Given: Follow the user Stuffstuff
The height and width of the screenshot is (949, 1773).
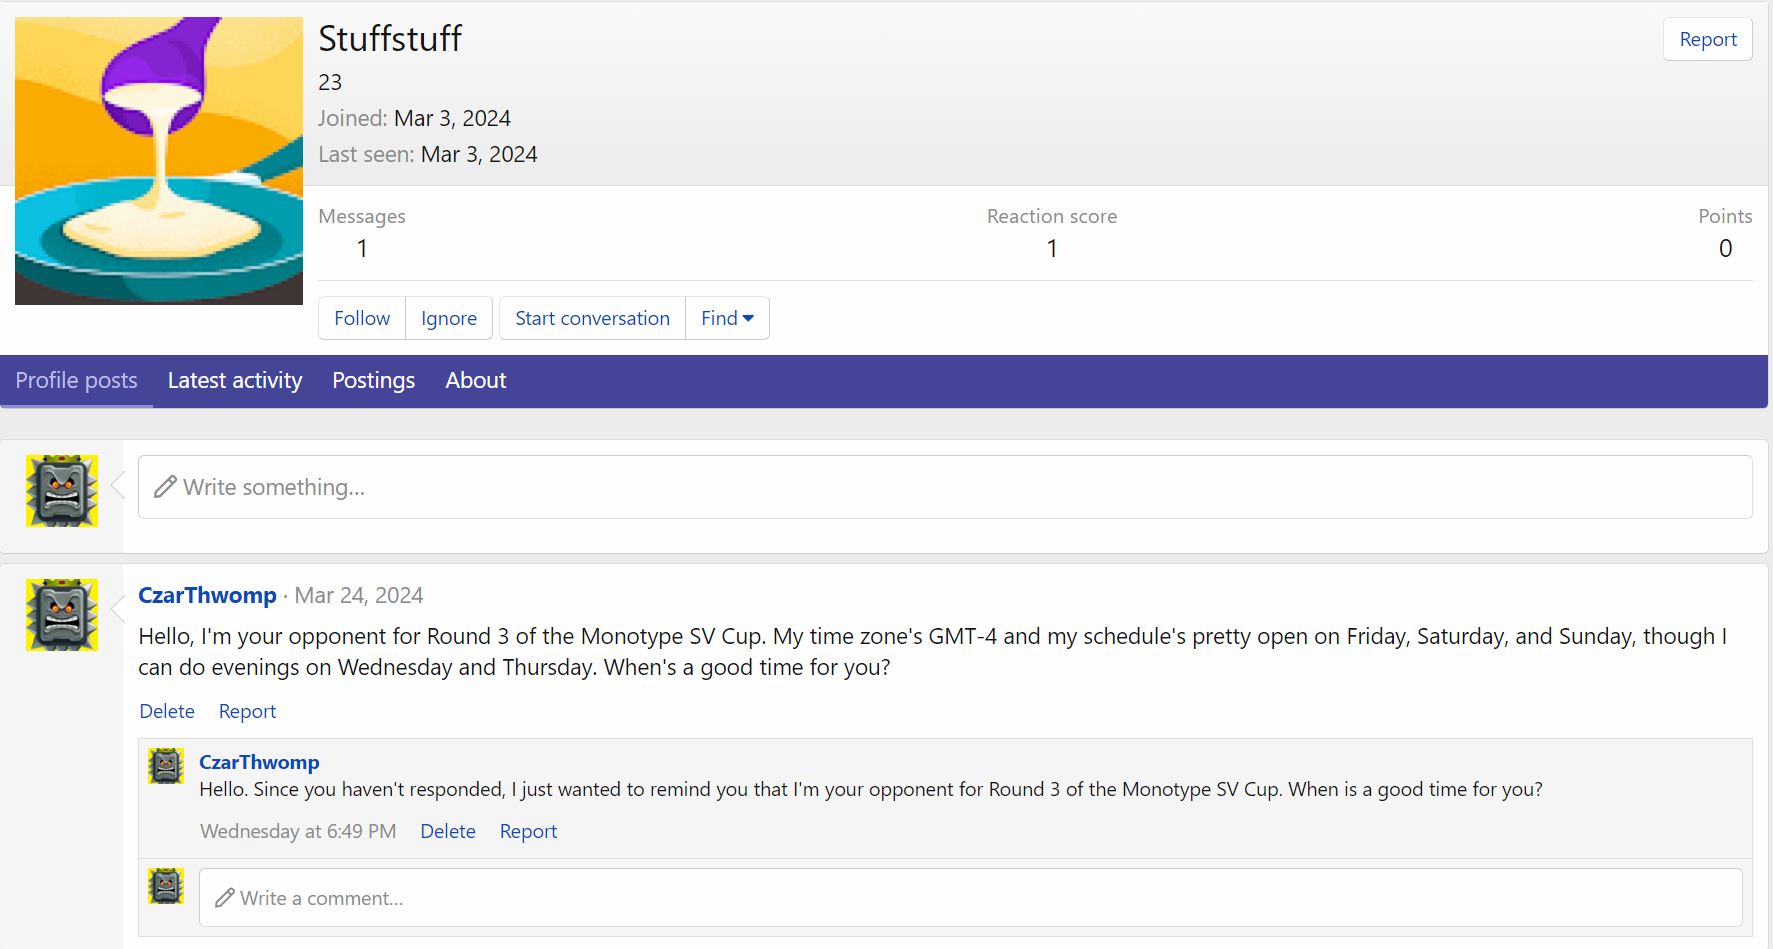Looking at the screenshot, I should point(362,318).
